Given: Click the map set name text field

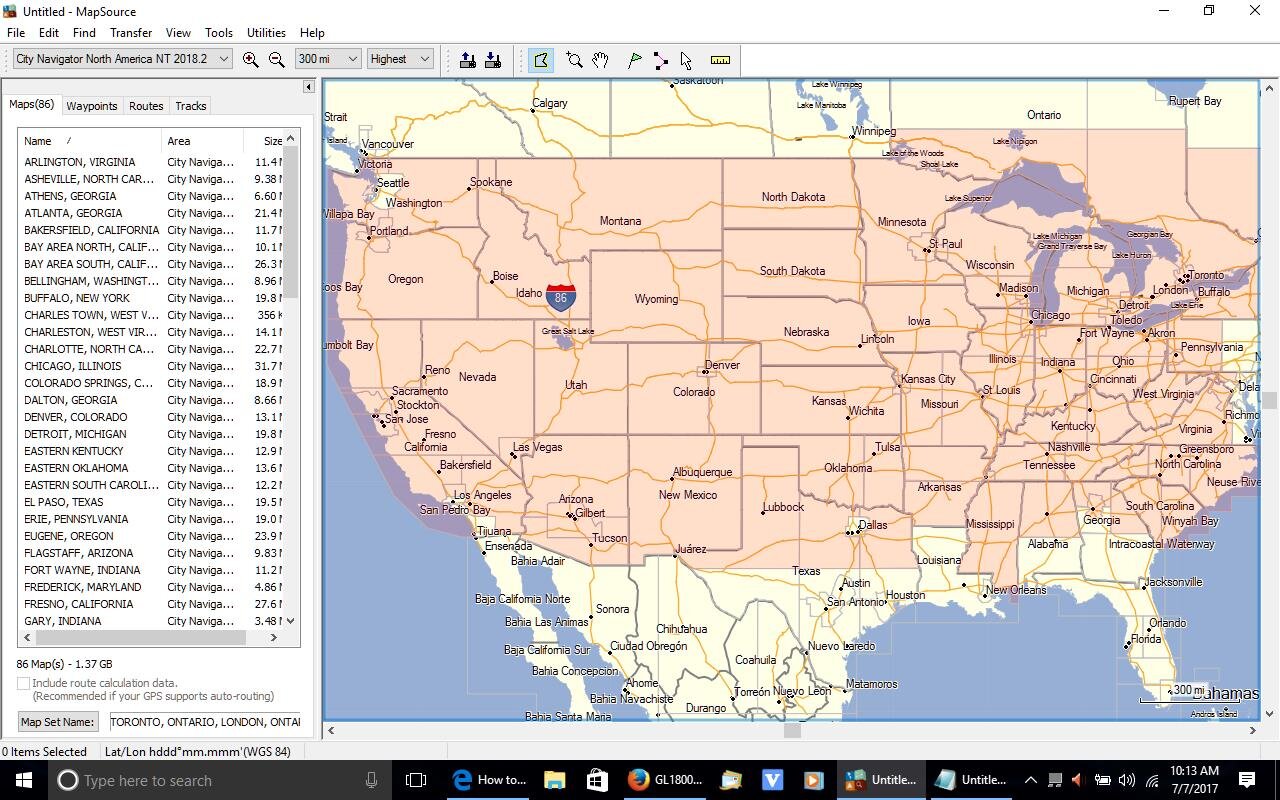Looking at the screenshot, I should 205,721.
